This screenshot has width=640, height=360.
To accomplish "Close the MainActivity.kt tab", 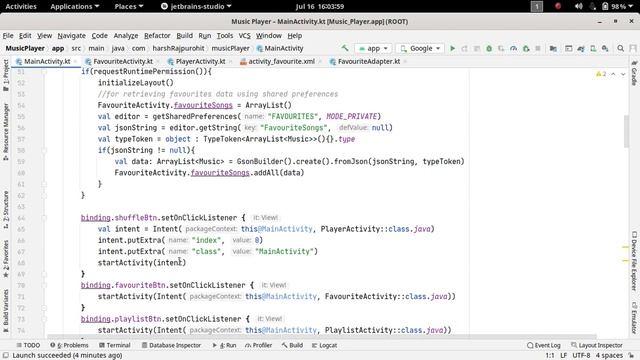I will coord(76,62).
